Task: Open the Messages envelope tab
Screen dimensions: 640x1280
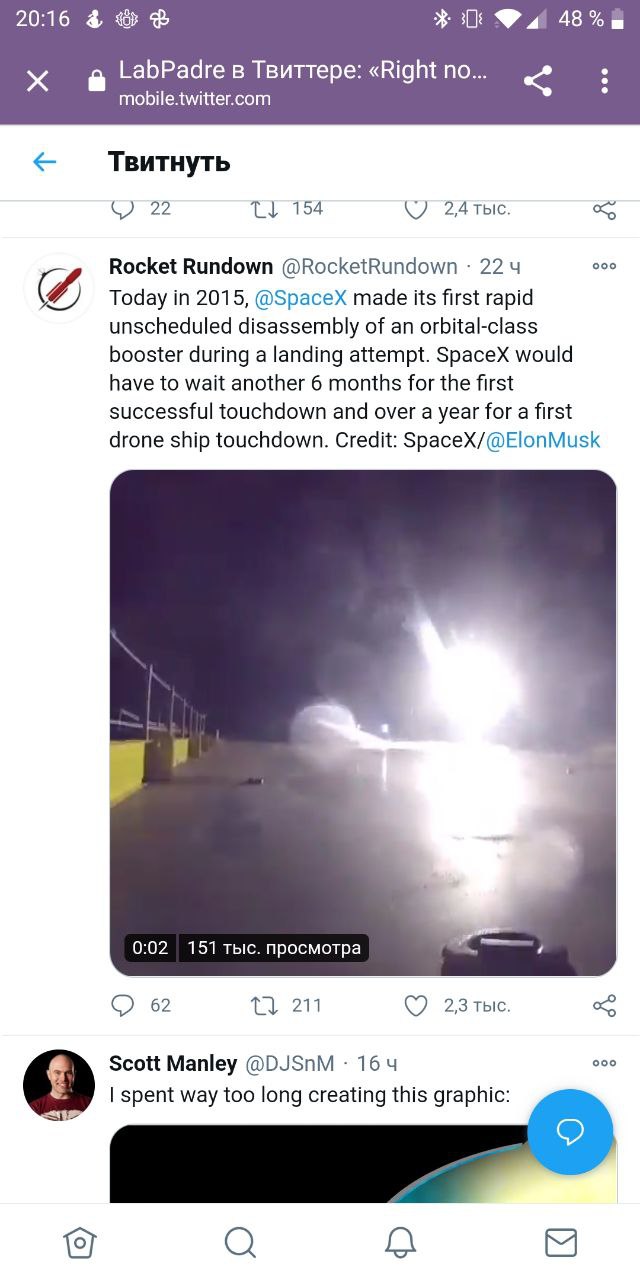Action: [561, 1242]
